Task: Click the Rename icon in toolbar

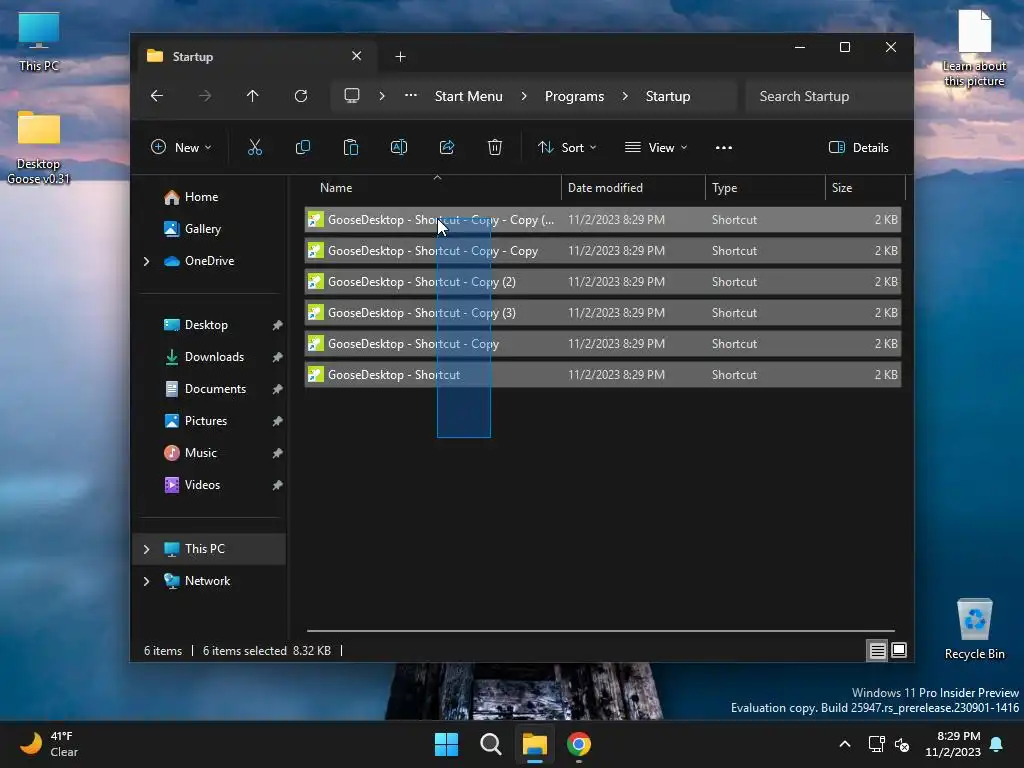Action: pyautogui.click(x=399, y=148)
